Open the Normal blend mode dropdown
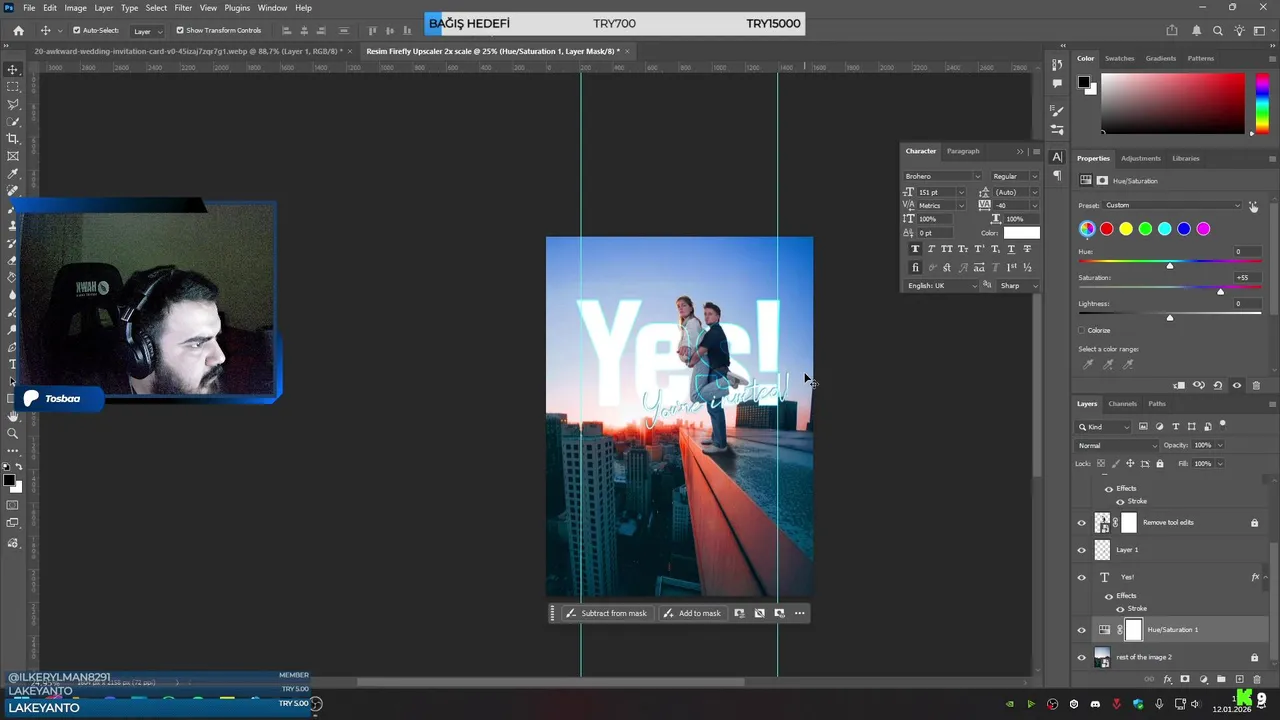The height and width of the screenshot is (720, 1280). tap(1116, 445)
